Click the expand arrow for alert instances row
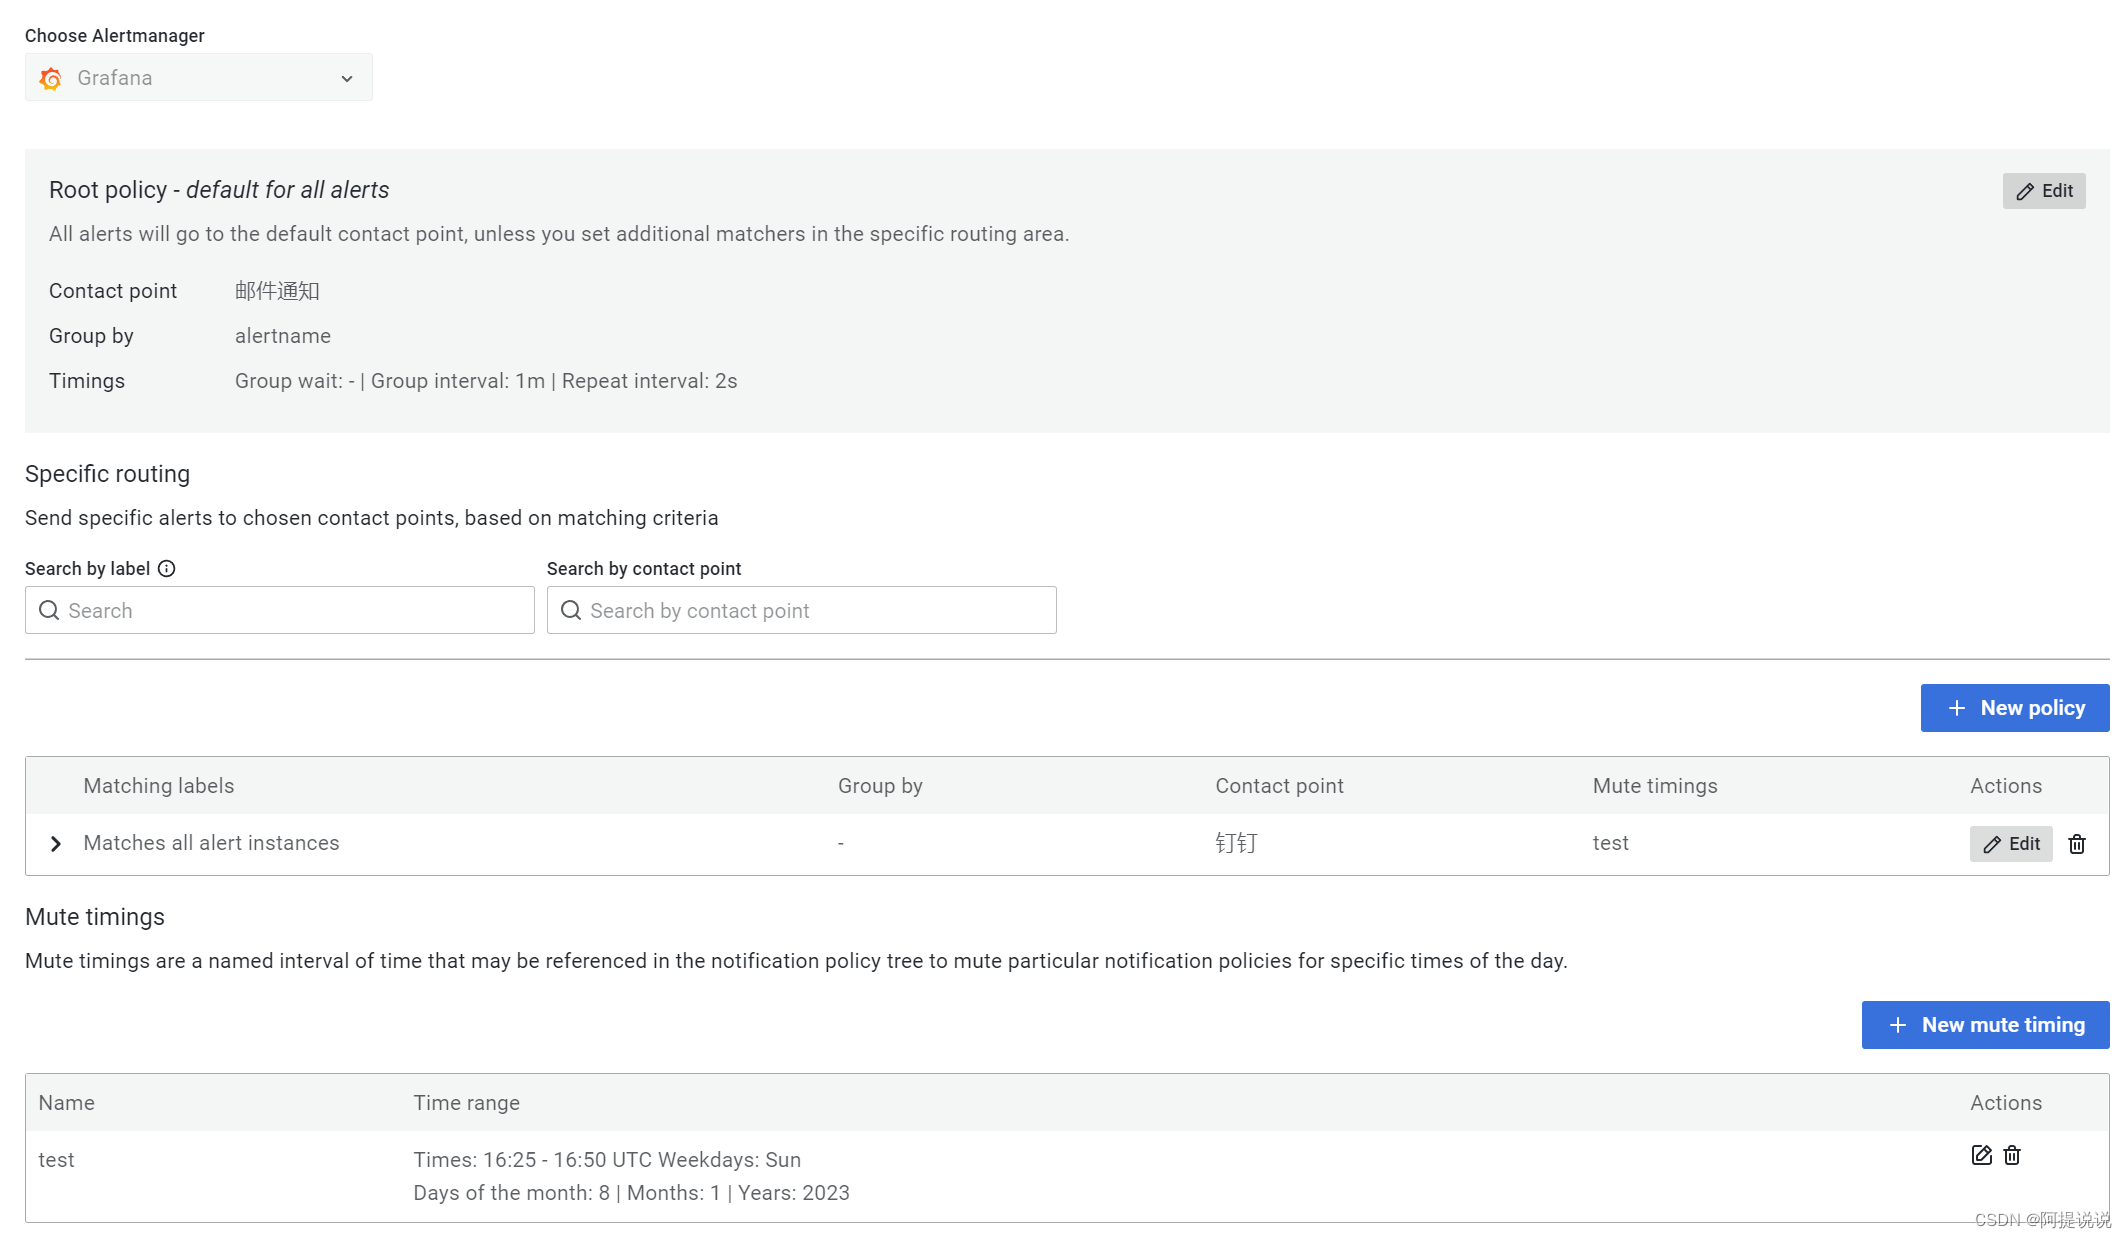 (x=57, y=843)
